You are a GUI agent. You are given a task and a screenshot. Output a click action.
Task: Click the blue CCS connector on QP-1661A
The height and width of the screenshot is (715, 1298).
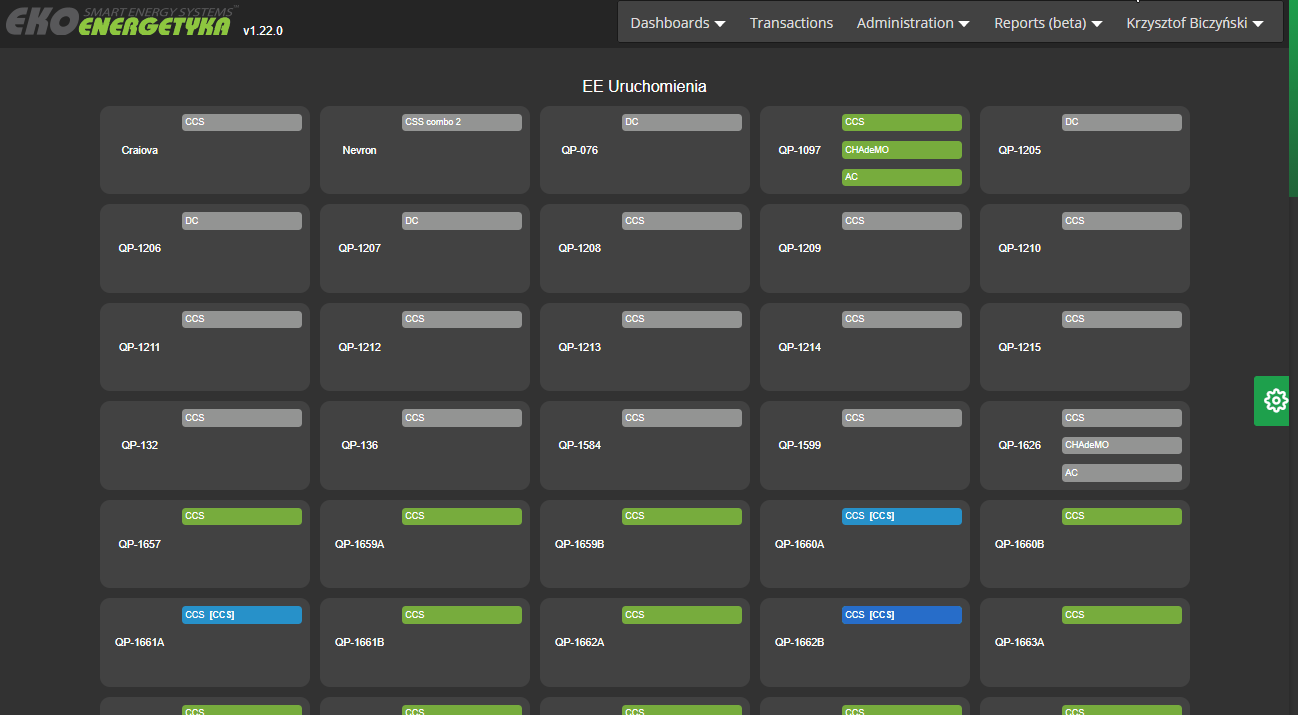[x=241, y=615]
